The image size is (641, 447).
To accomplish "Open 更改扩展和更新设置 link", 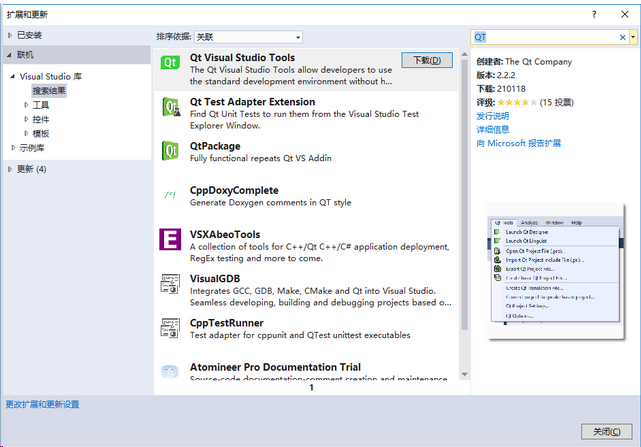I will [43, 404].
